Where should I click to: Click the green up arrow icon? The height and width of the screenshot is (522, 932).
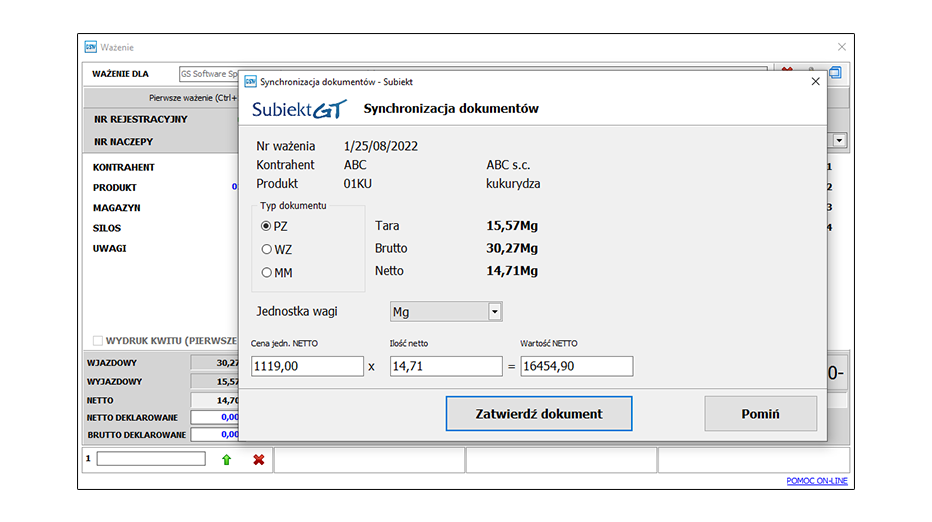226,459
